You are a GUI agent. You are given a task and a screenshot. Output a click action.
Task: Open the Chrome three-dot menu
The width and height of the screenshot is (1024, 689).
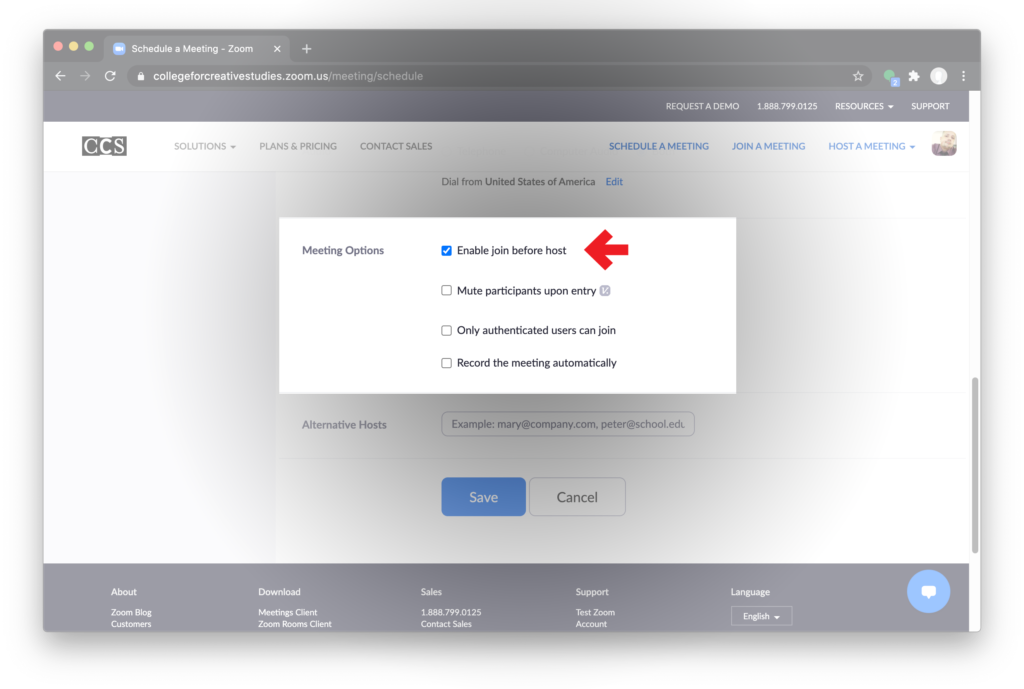pyautogui.click(x=963, y=76)
